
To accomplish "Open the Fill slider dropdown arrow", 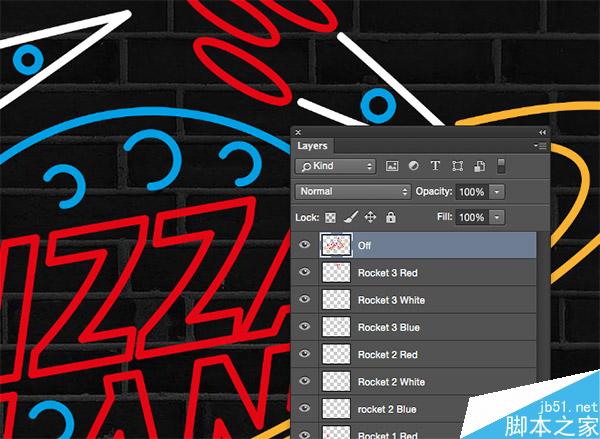I will (x=497, y=217).
